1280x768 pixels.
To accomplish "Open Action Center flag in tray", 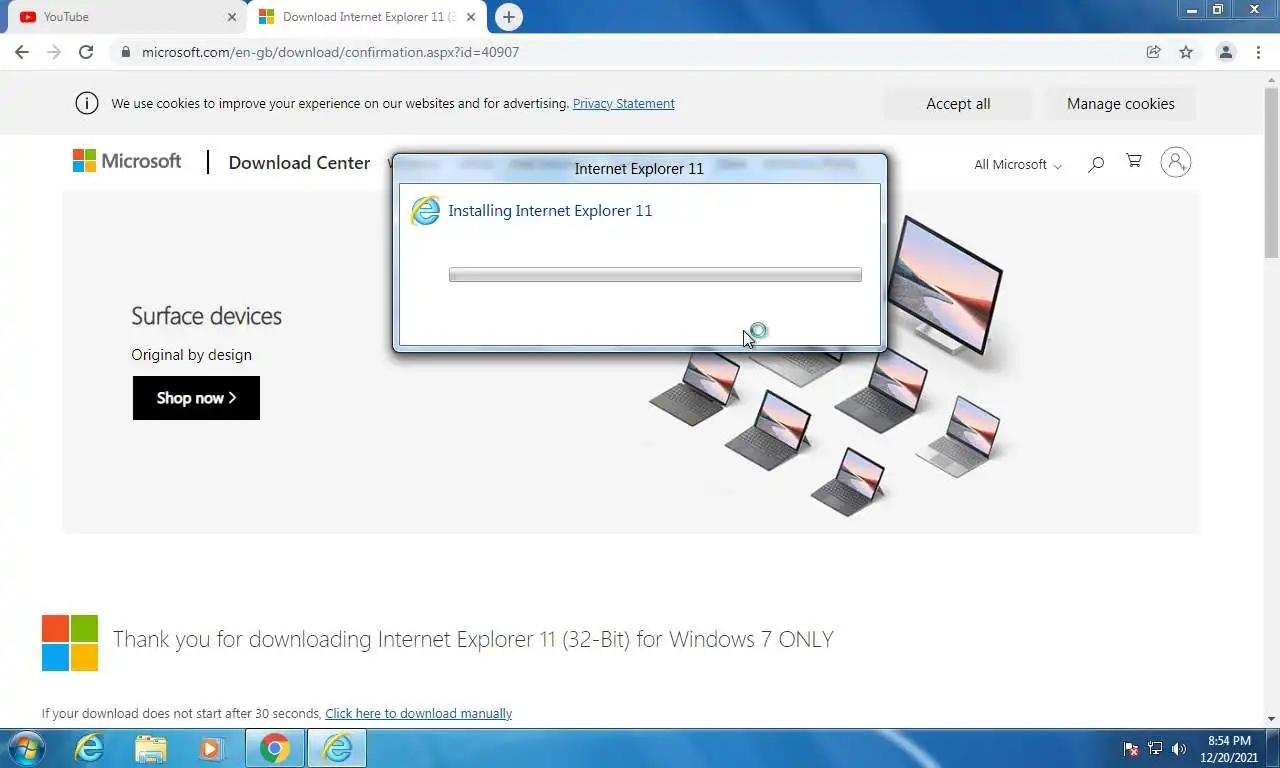I will 1132,749.
